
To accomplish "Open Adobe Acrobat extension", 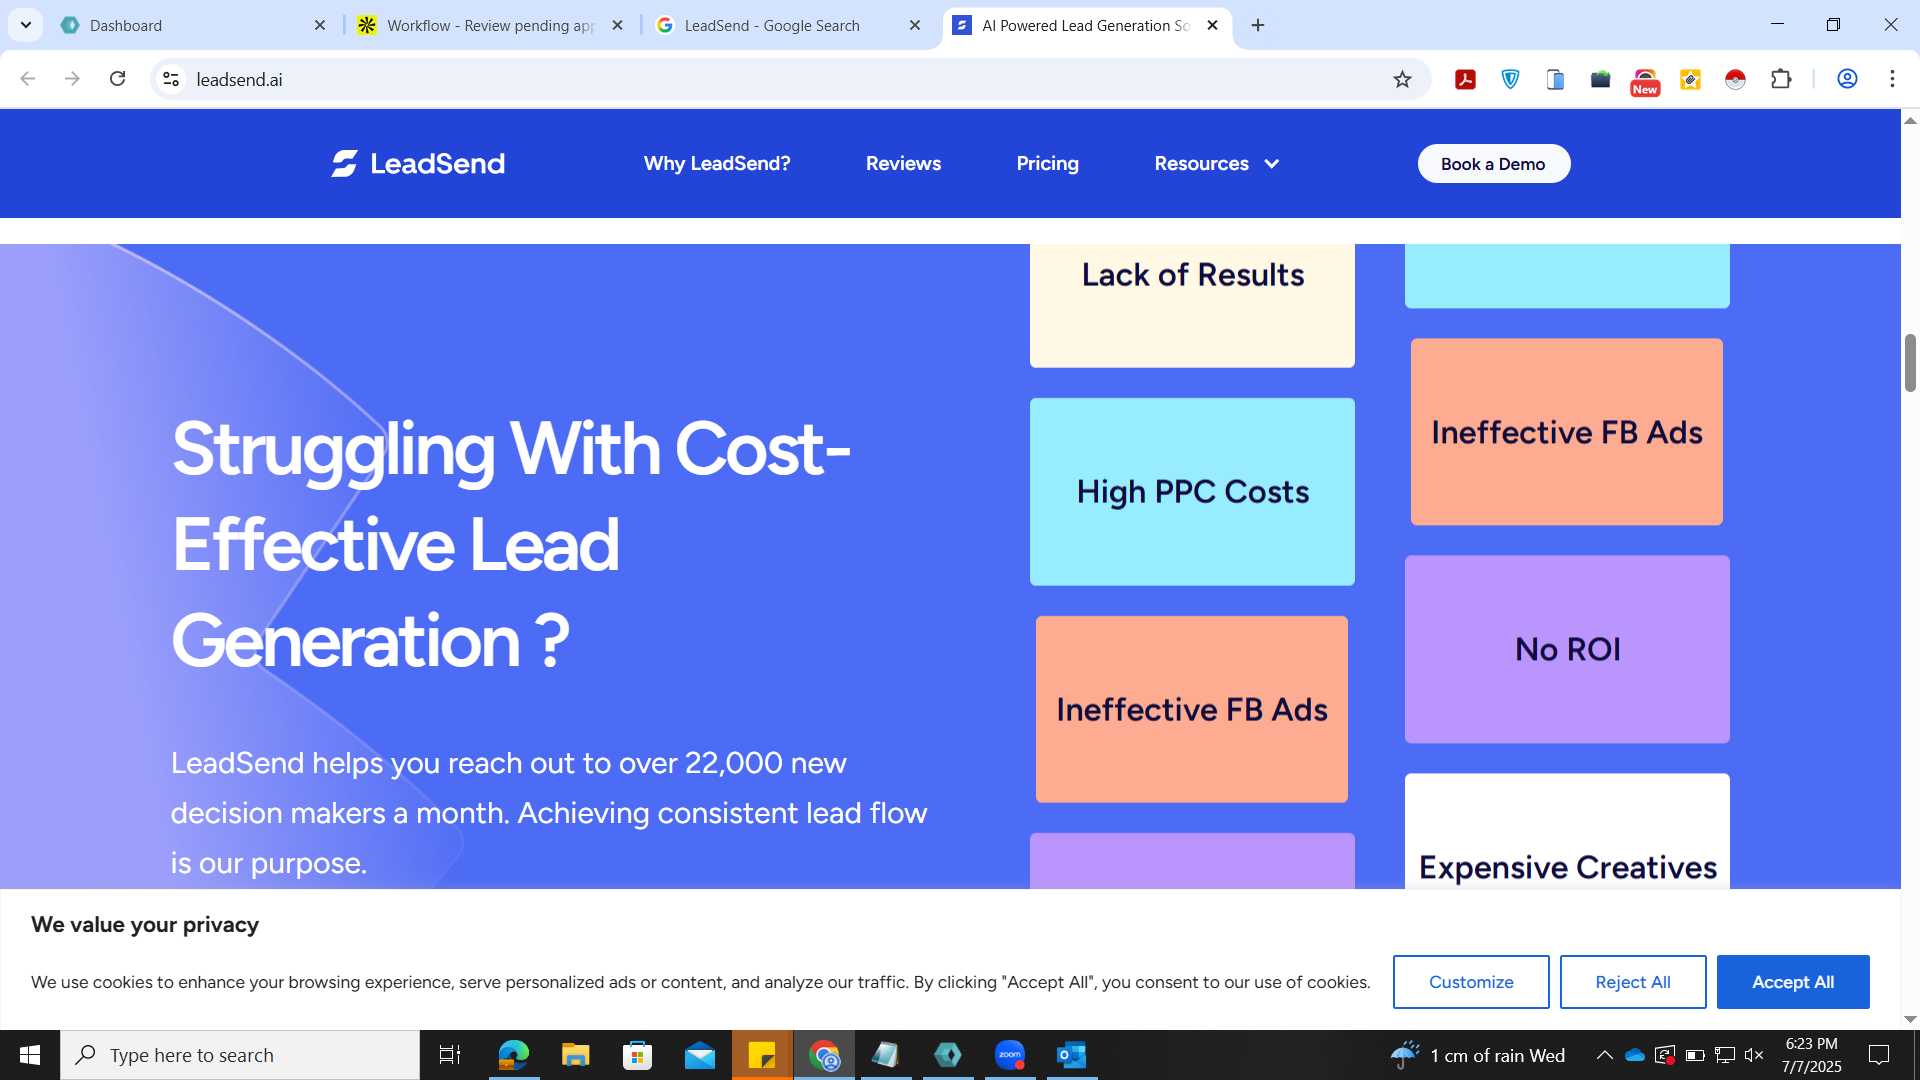I will (1465, 79).
